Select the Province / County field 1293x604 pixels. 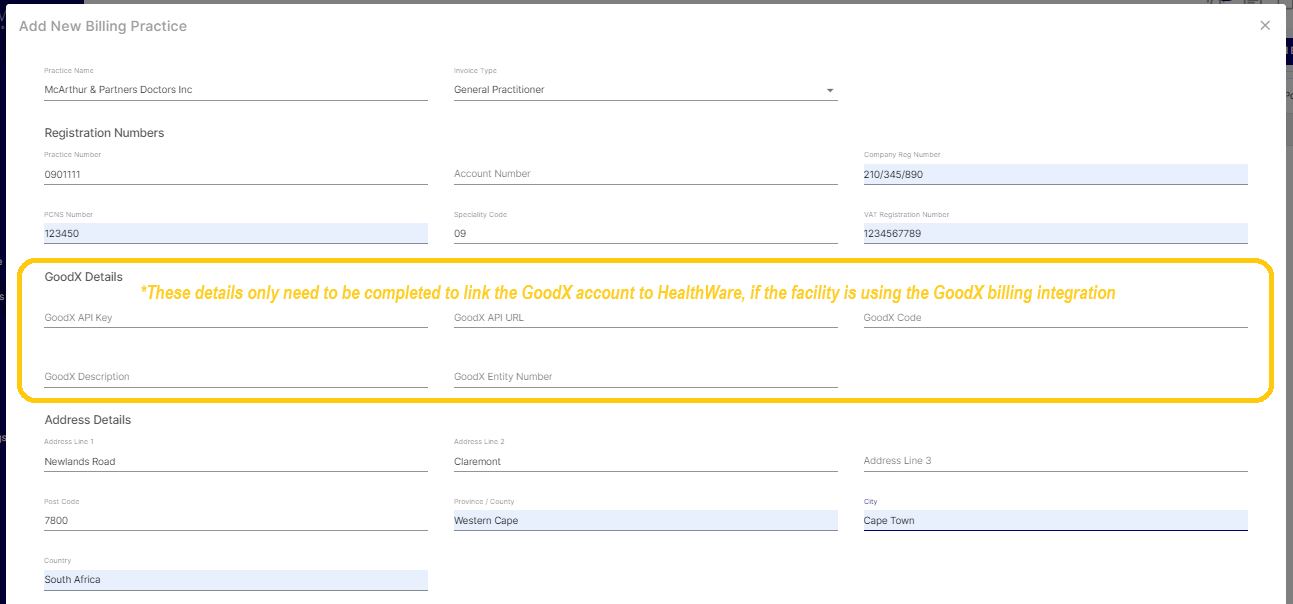pyautogui.click(x=645, y=521)
